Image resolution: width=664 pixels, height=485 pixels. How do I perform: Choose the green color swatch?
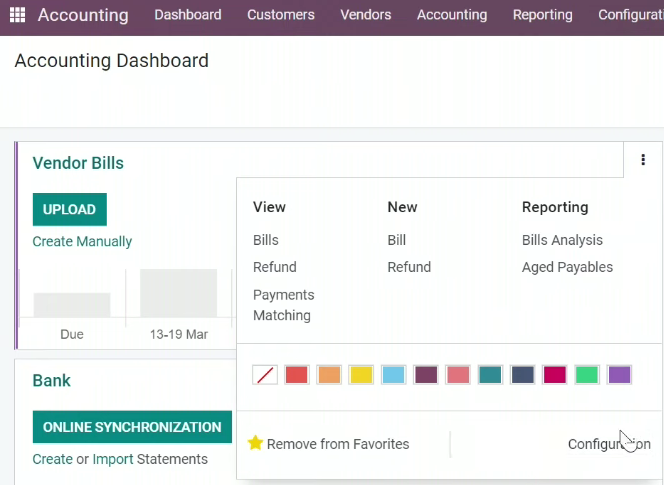(x=587, y=375)
